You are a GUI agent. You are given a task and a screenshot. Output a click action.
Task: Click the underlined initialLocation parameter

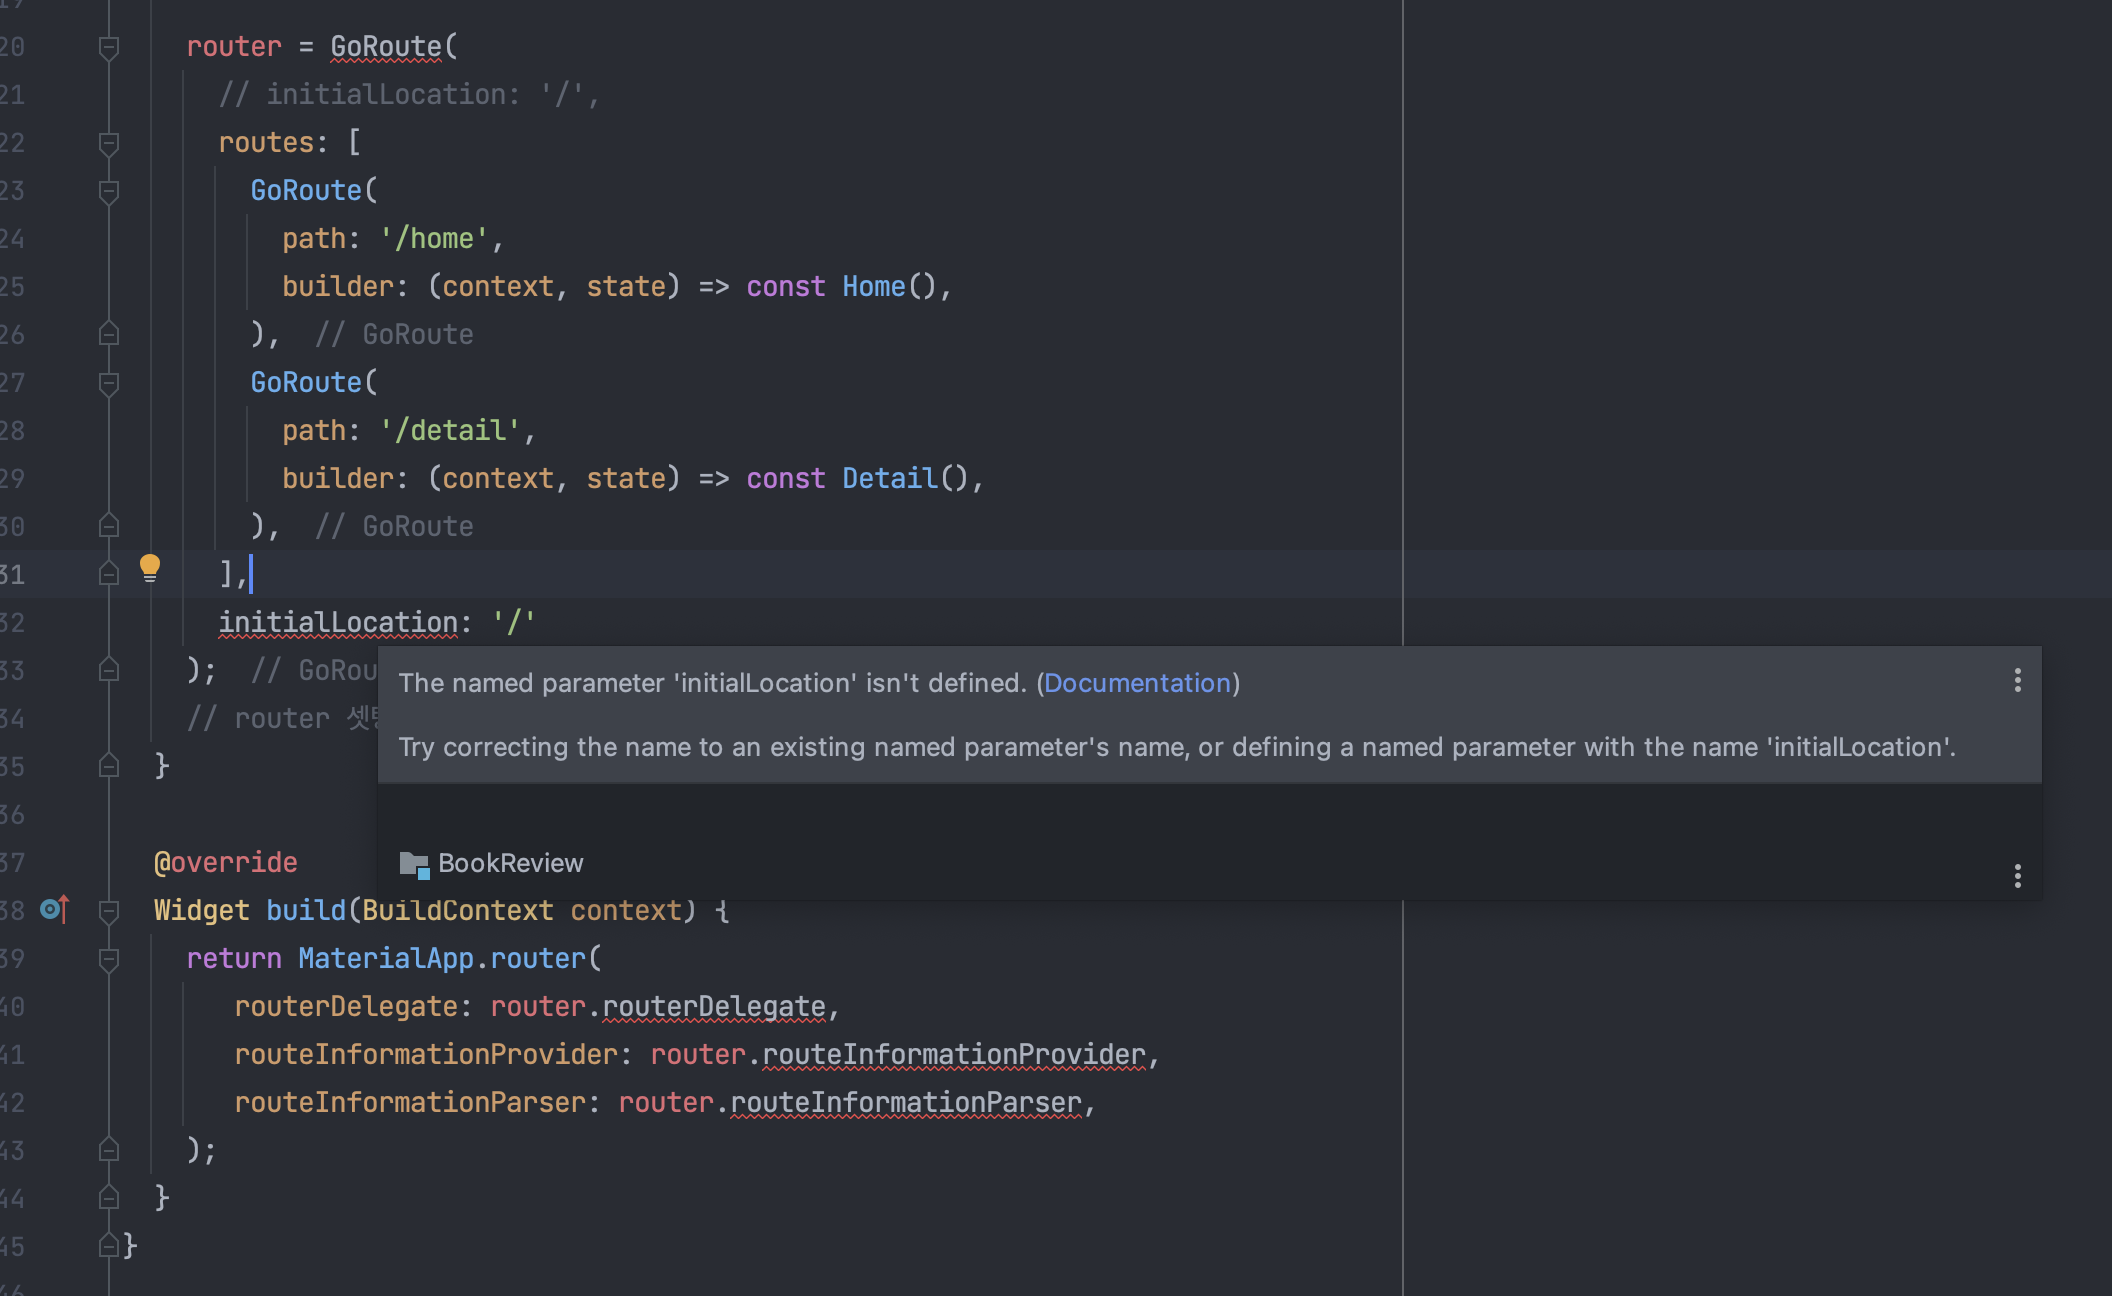coord(338,622)
